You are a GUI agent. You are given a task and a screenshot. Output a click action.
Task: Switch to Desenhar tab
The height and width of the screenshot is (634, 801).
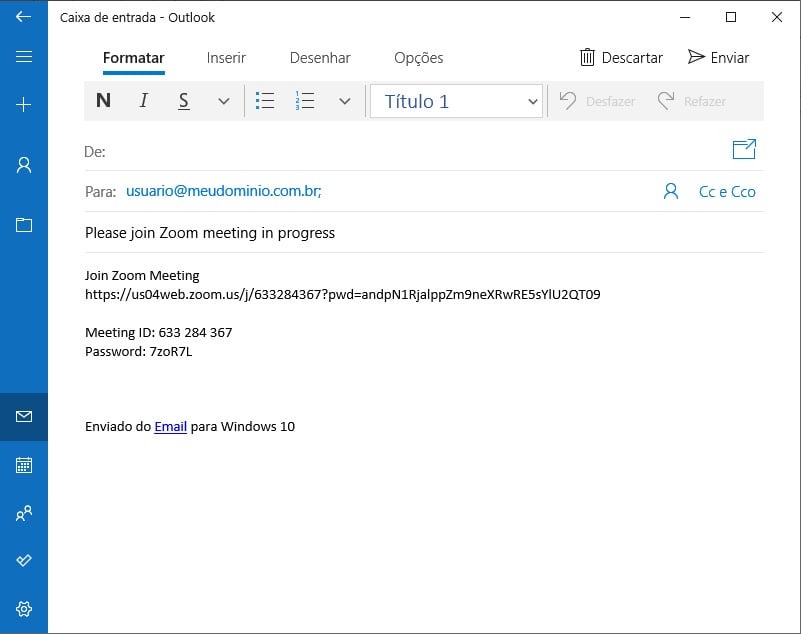point(320,58)
